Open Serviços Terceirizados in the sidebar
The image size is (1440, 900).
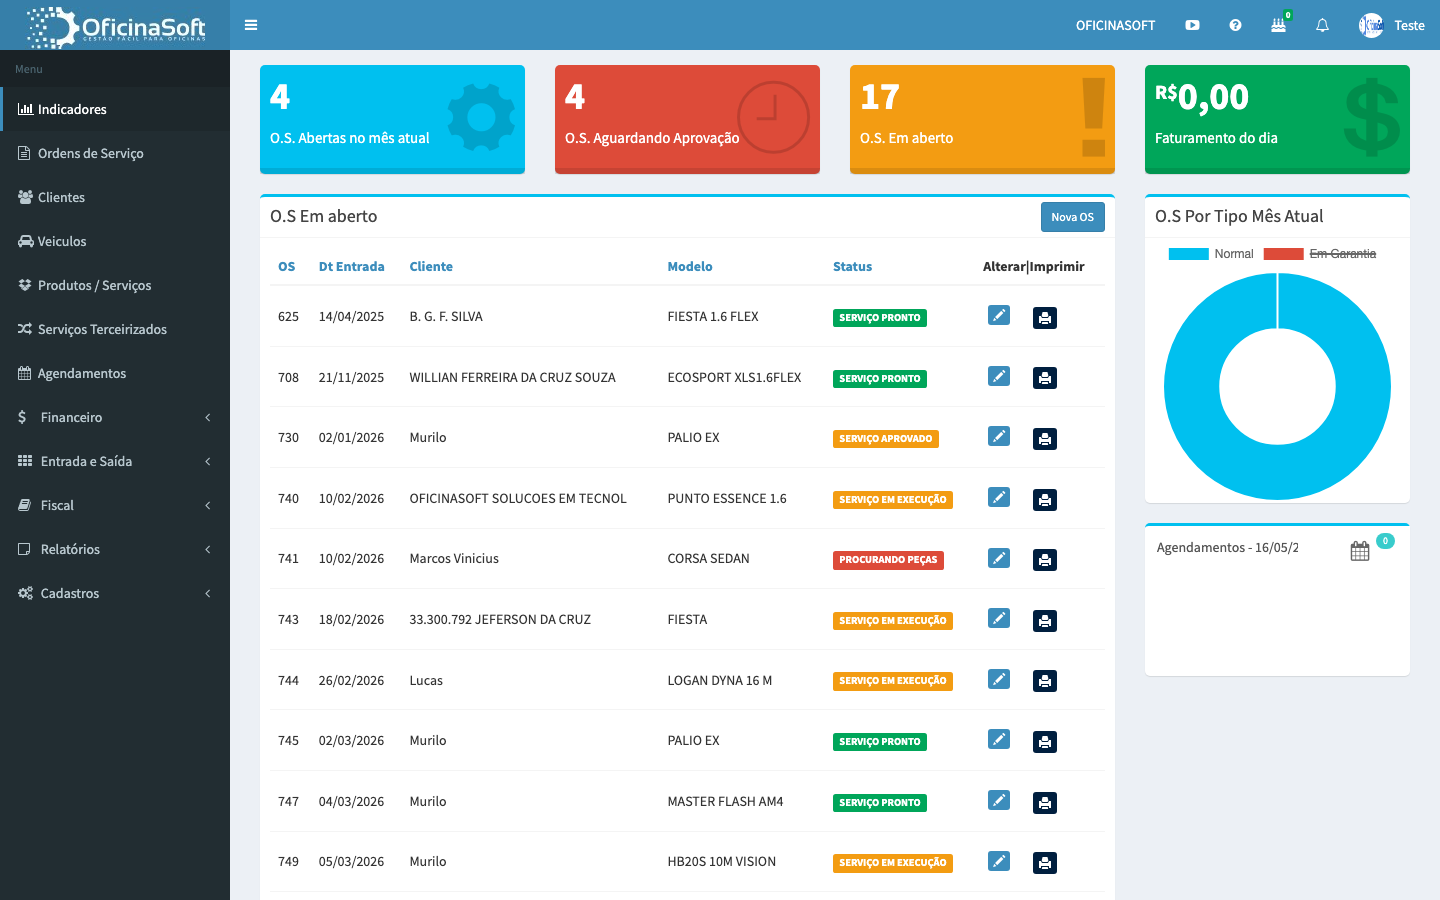tap(115, 329)
